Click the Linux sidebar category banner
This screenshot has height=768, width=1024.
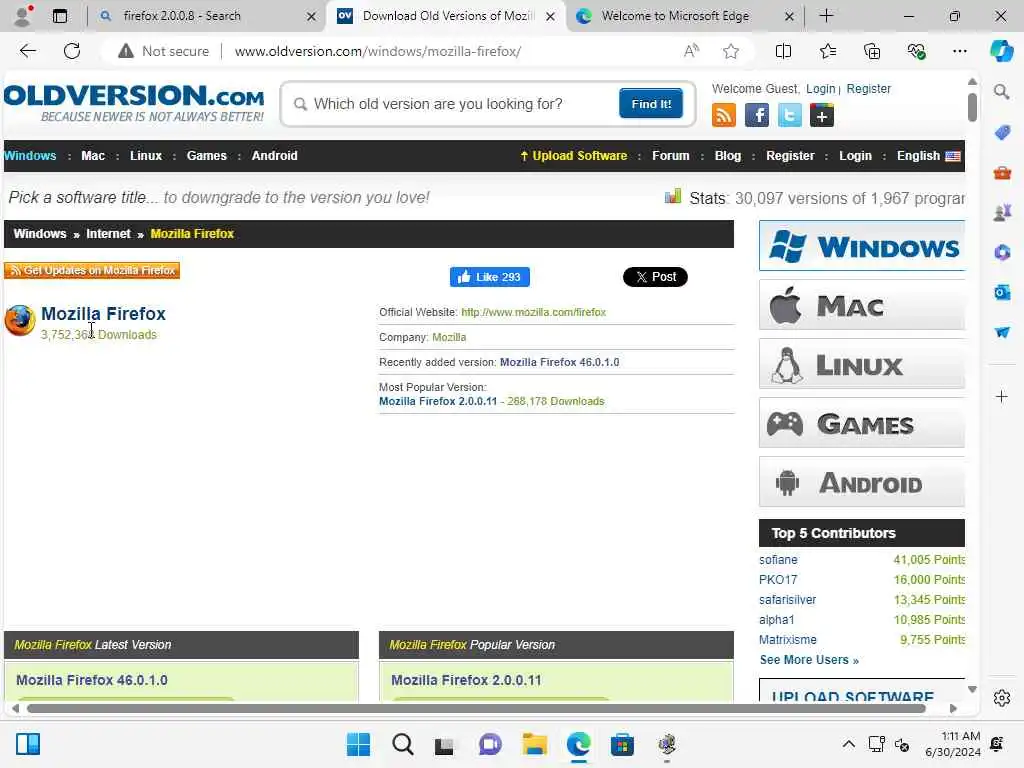(861, 364)
